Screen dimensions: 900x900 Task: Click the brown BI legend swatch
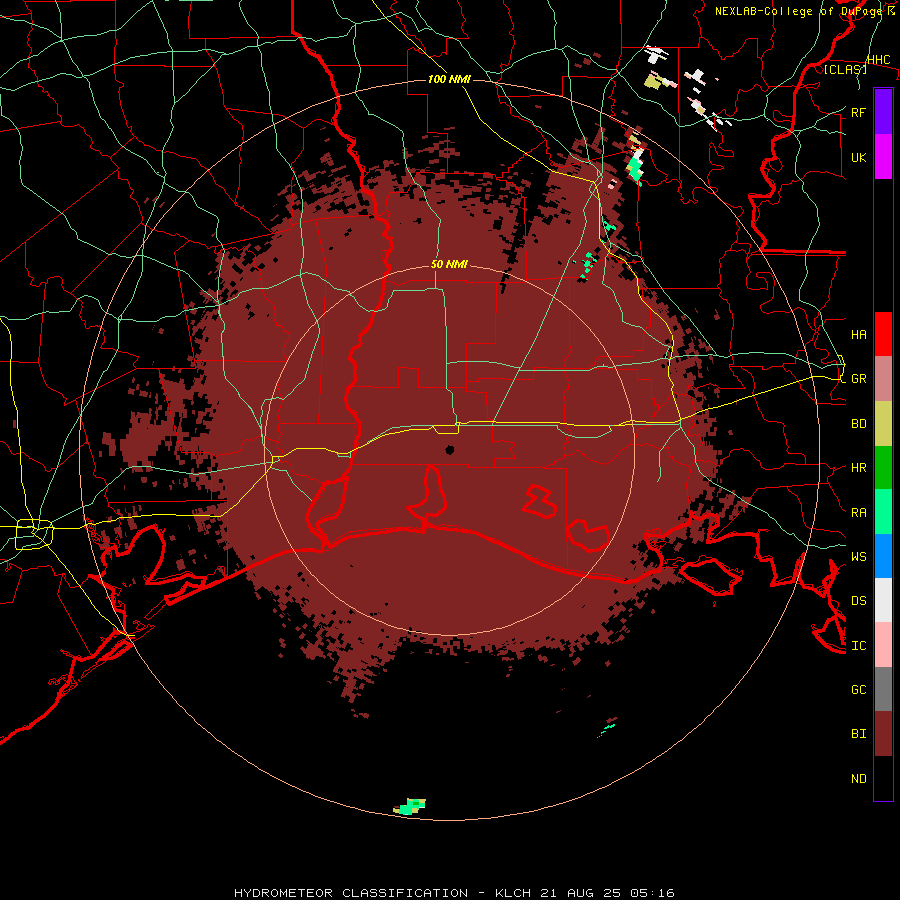point(883,734)
